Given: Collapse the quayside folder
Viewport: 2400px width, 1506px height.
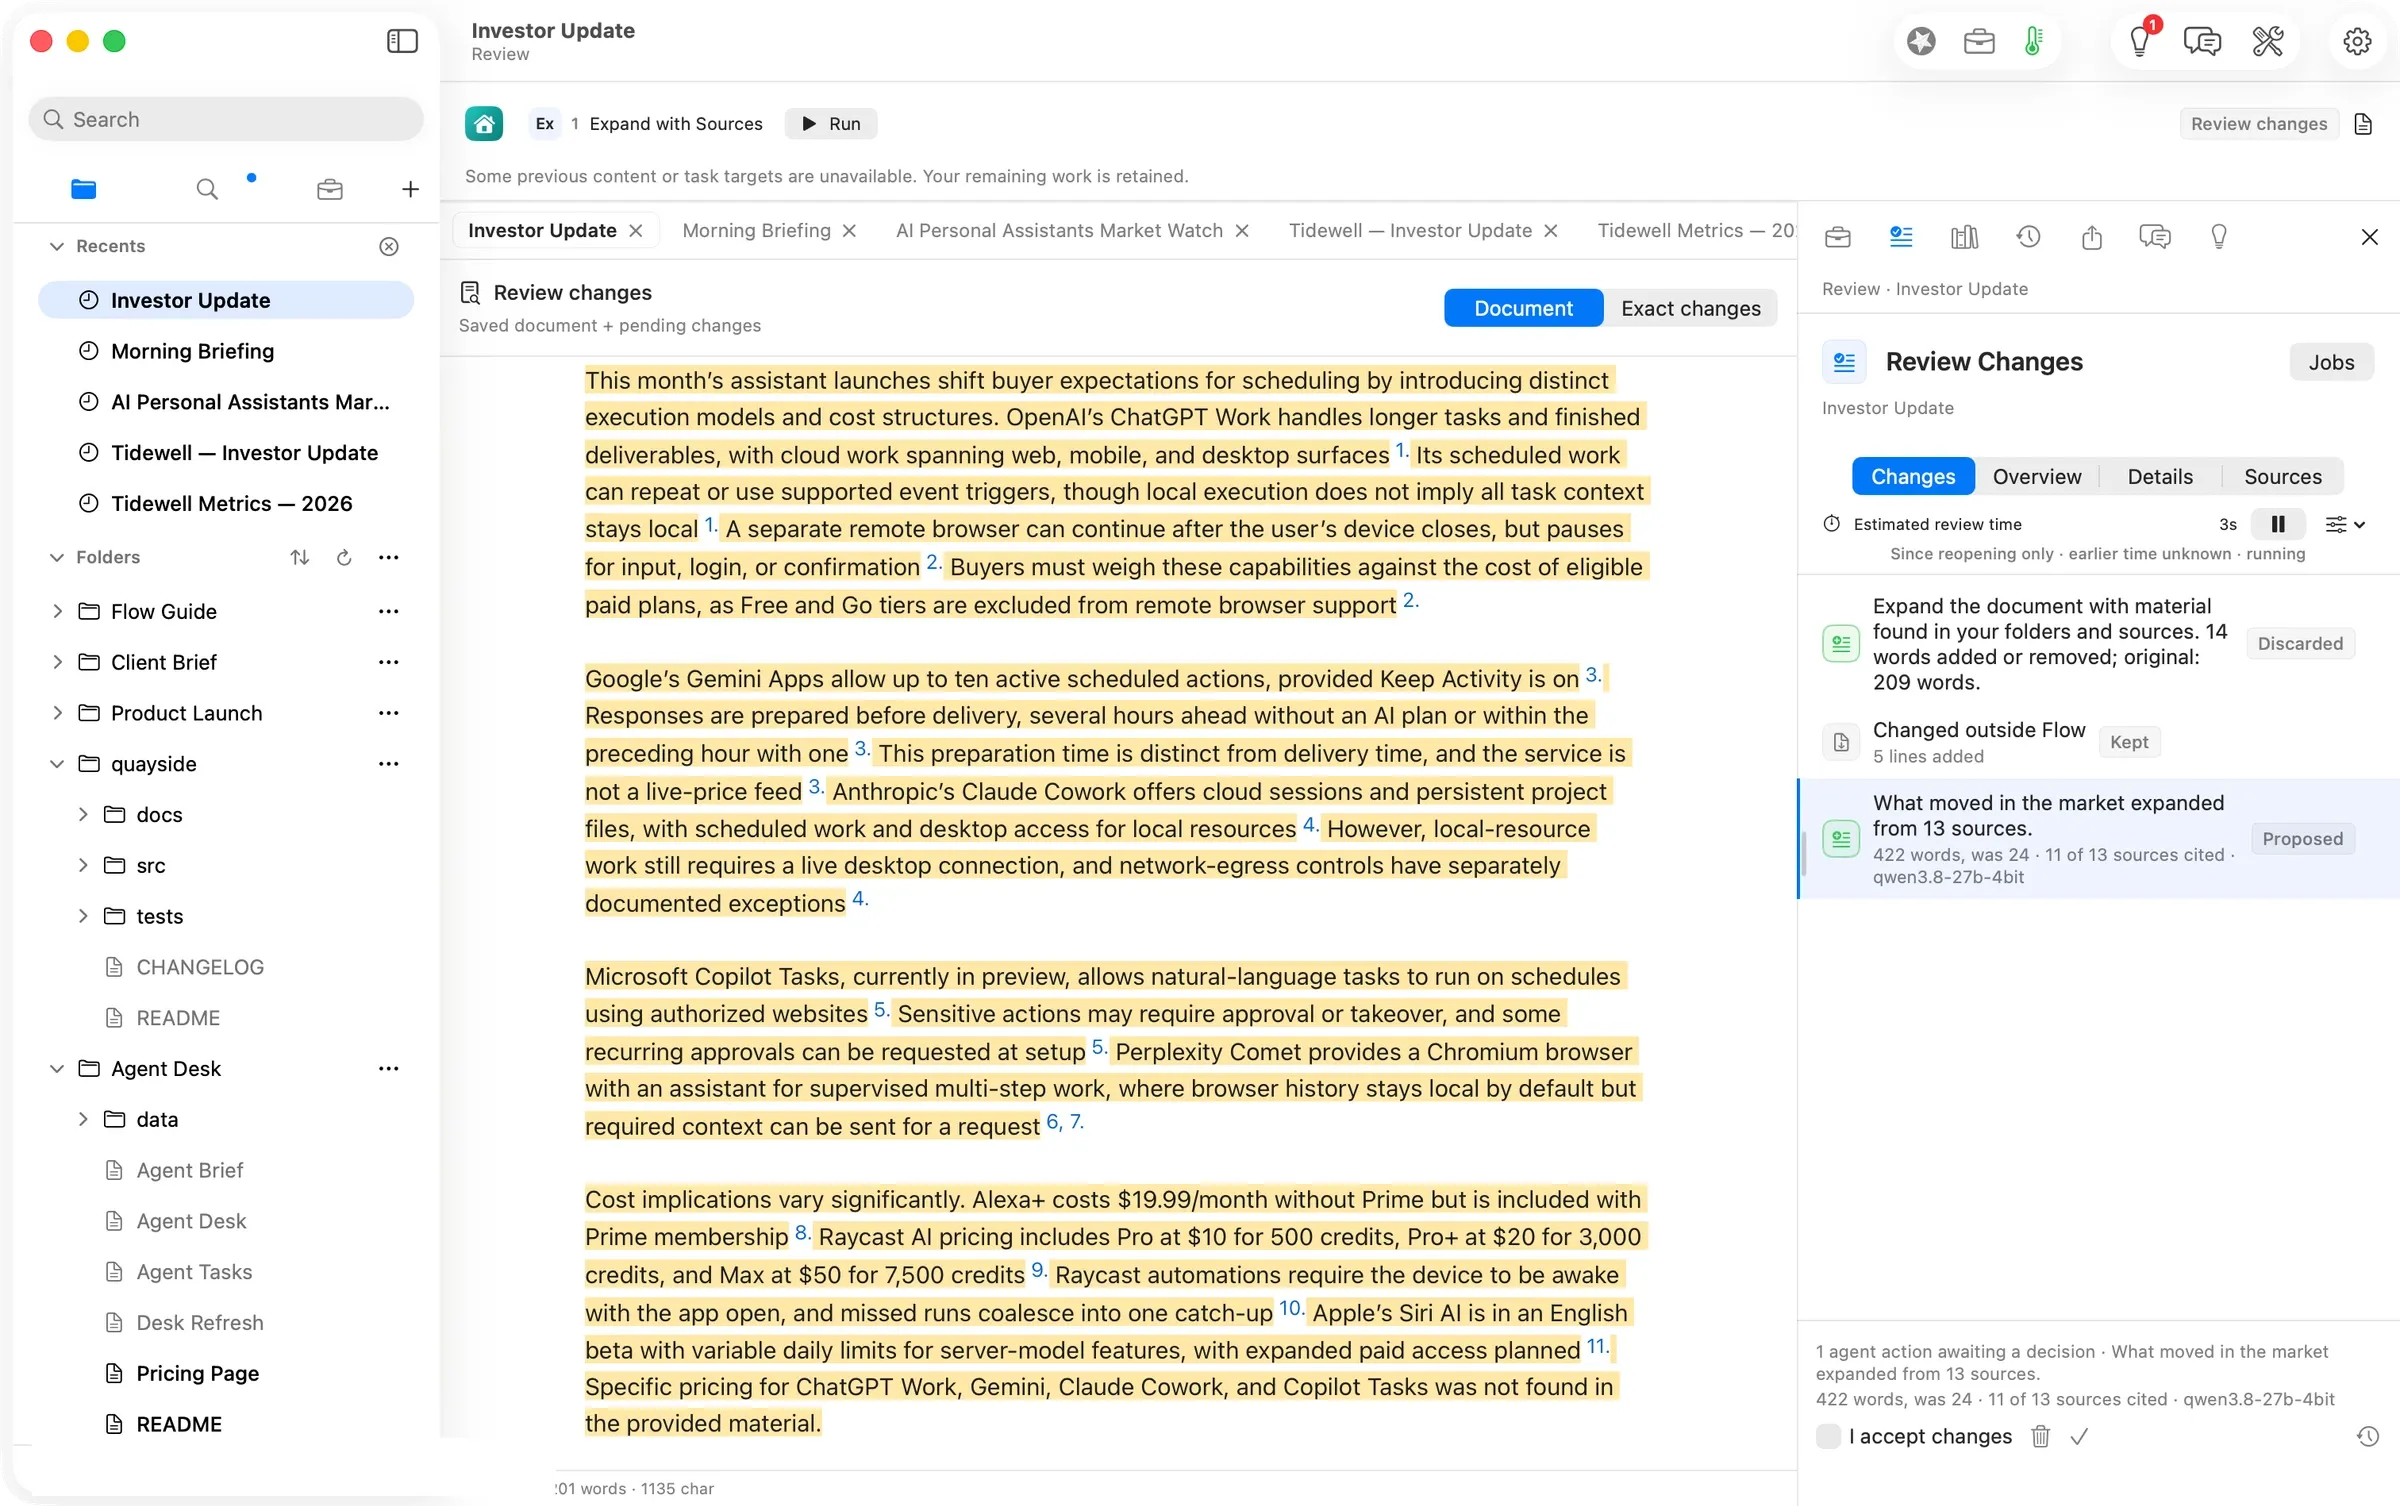Looking at the screenshot, I should (x=57, y=764).
